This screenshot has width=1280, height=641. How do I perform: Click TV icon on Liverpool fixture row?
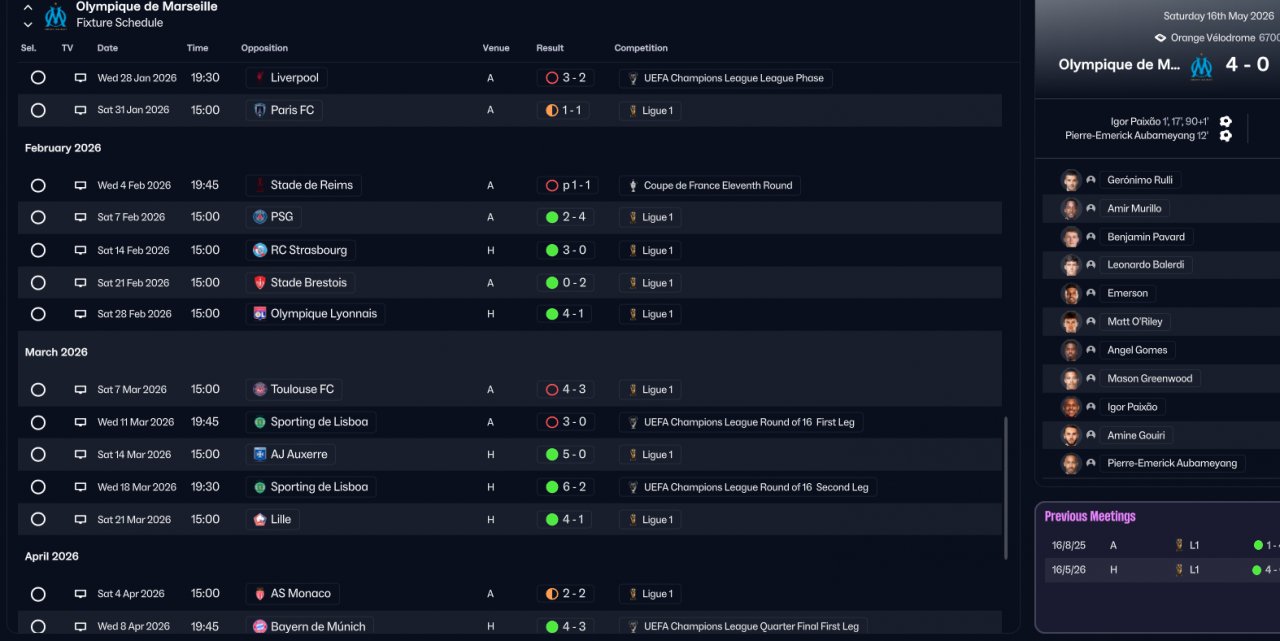click(x=81, y=78)
